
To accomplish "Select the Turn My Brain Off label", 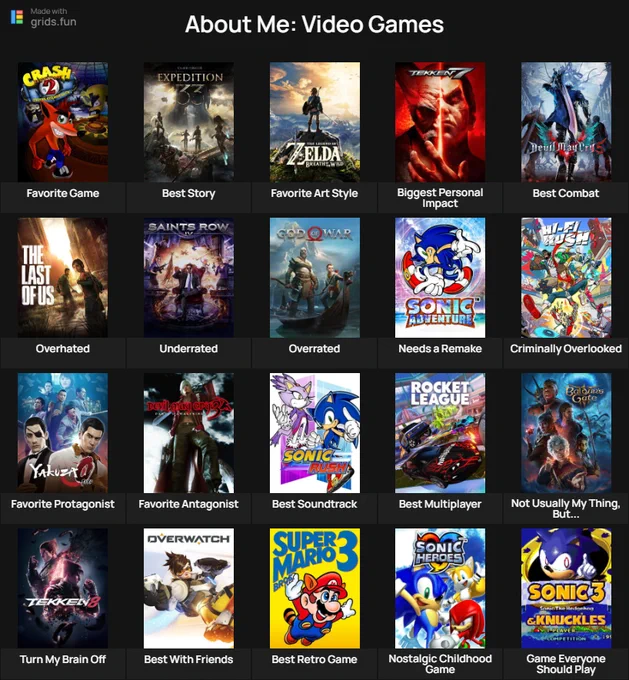I will coord(63,659).
